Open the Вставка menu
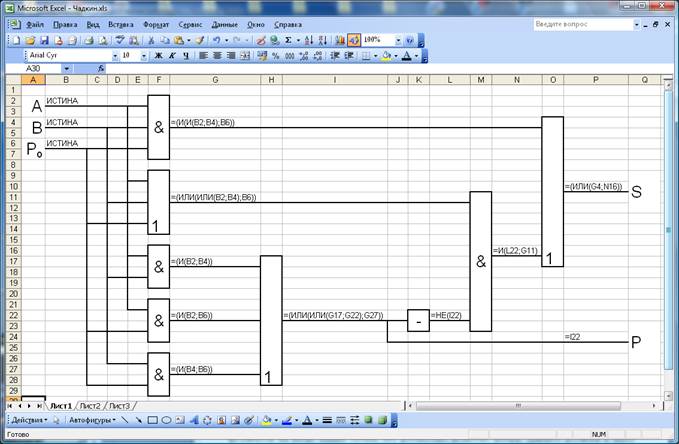 [121, 25]
